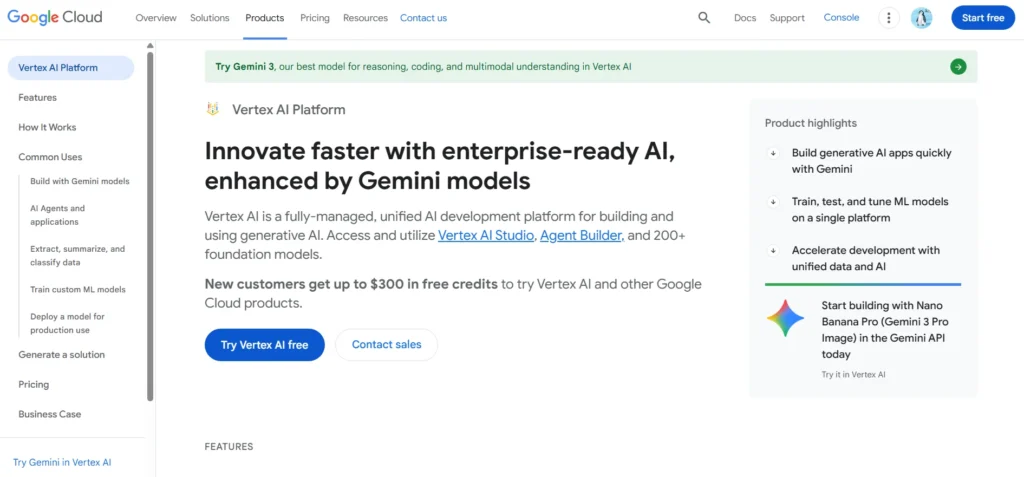The width and height of the screenshot is (1024, 477).
Task: Open 'Deploy a model for production use'
Action: [67, 323]
